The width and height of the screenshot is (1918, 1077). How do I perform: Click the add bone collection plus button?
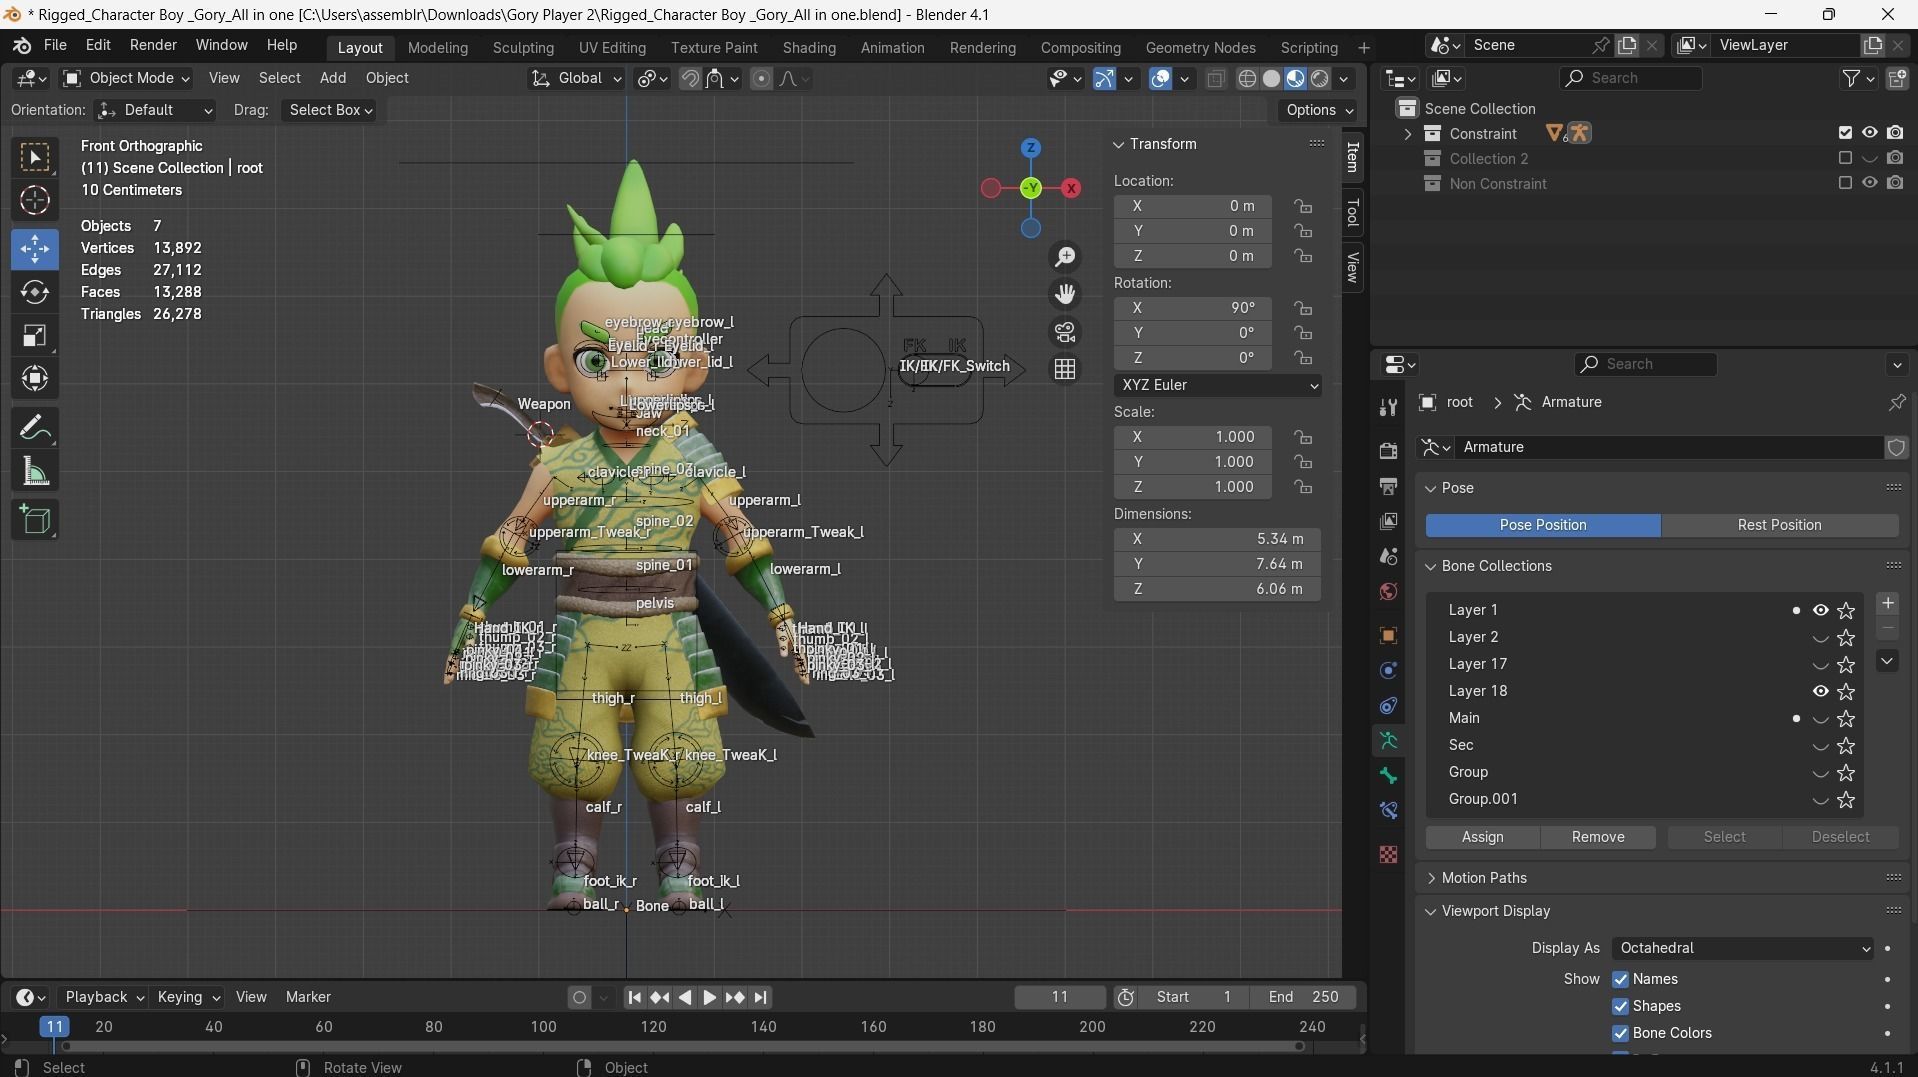pyautogui.click(x=1887, y=603)
